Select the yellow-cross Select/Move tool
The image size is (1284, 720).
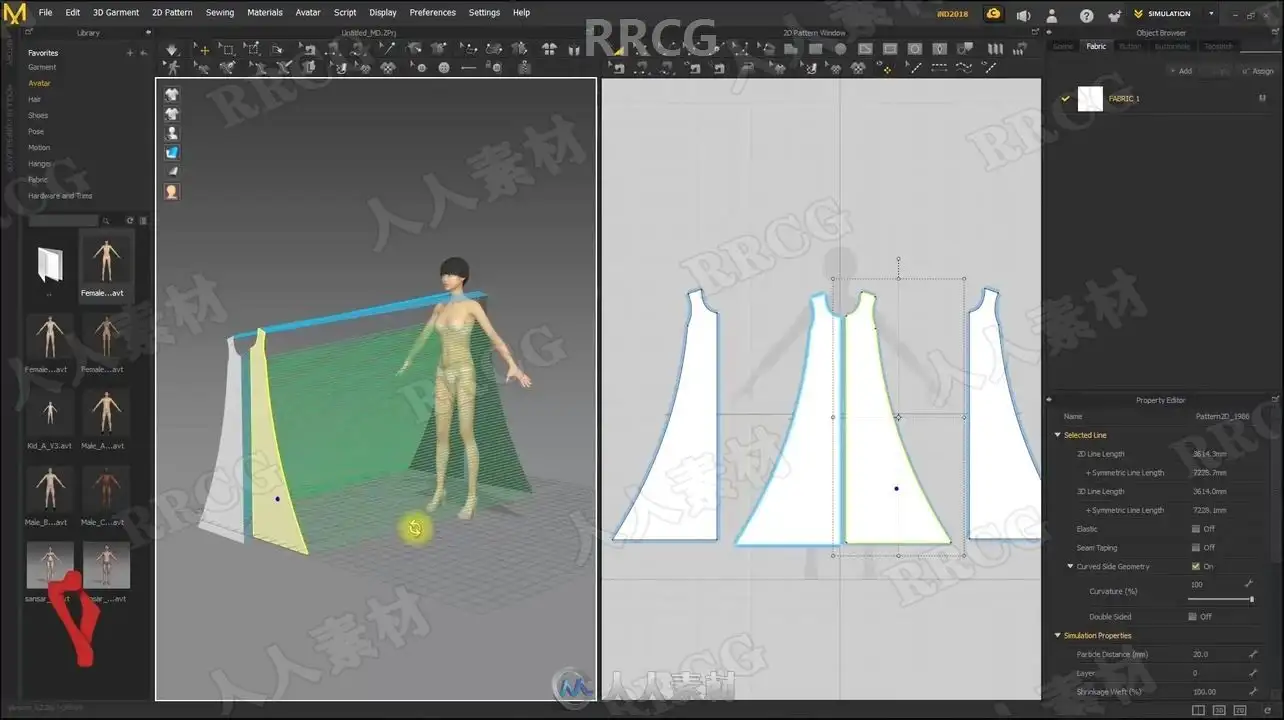coord(204,49)
